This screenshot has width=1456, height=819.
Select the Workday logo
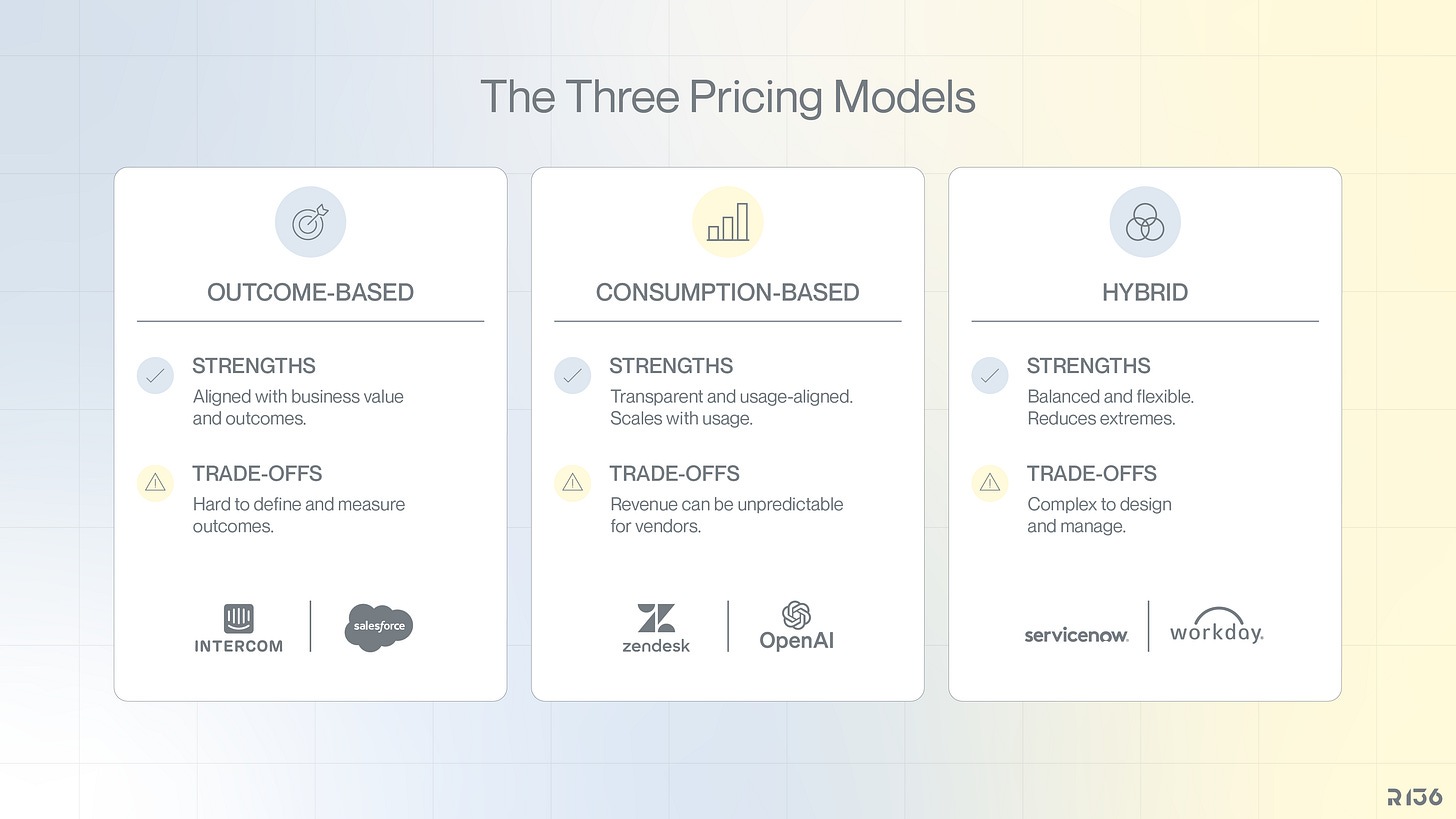[x=1216, y=625]
